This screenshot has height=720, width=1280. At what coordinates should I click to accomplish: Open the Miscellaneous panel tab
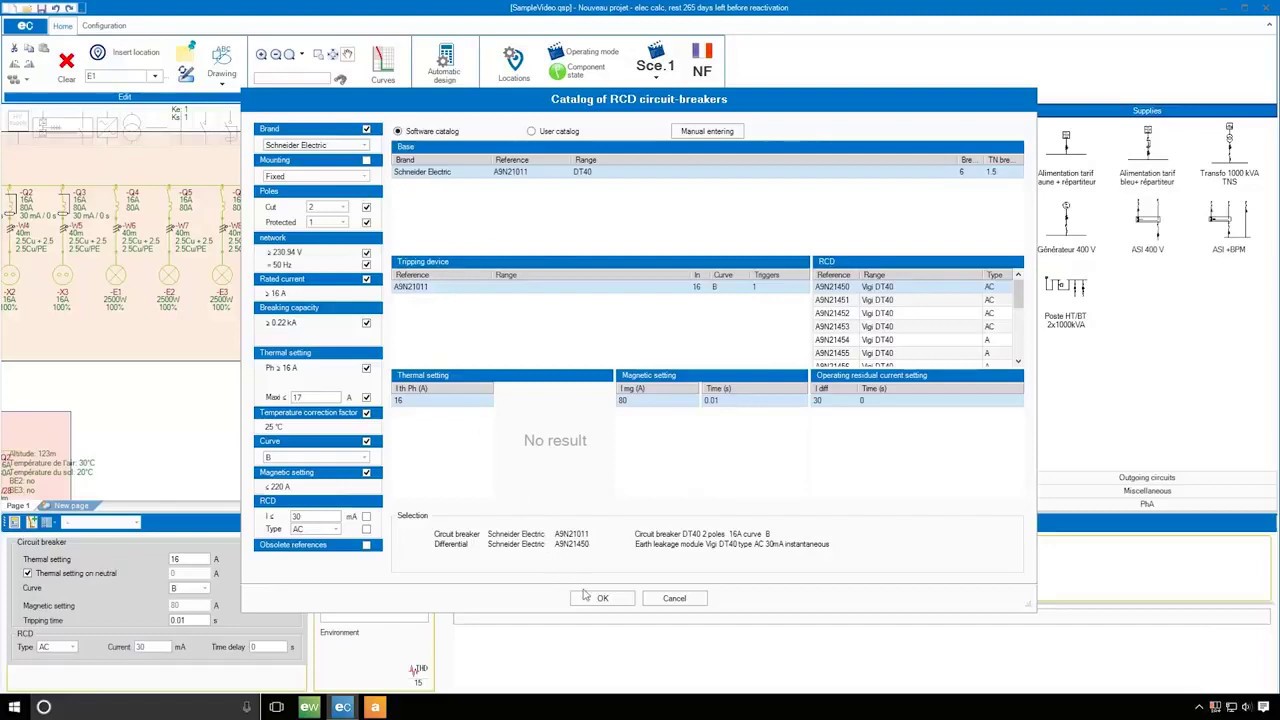coord(1147,491)
